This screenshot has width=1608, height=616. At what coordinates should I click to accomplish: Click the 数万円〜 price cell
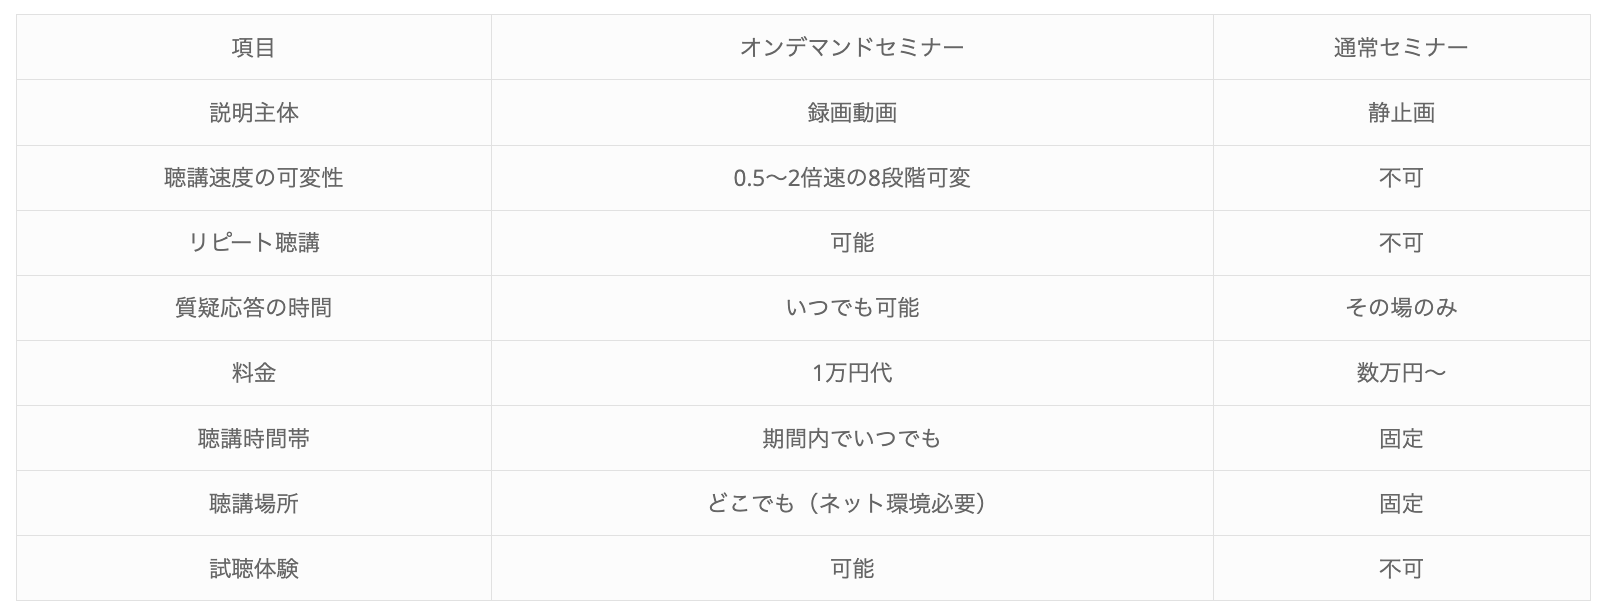[1400, 373]
